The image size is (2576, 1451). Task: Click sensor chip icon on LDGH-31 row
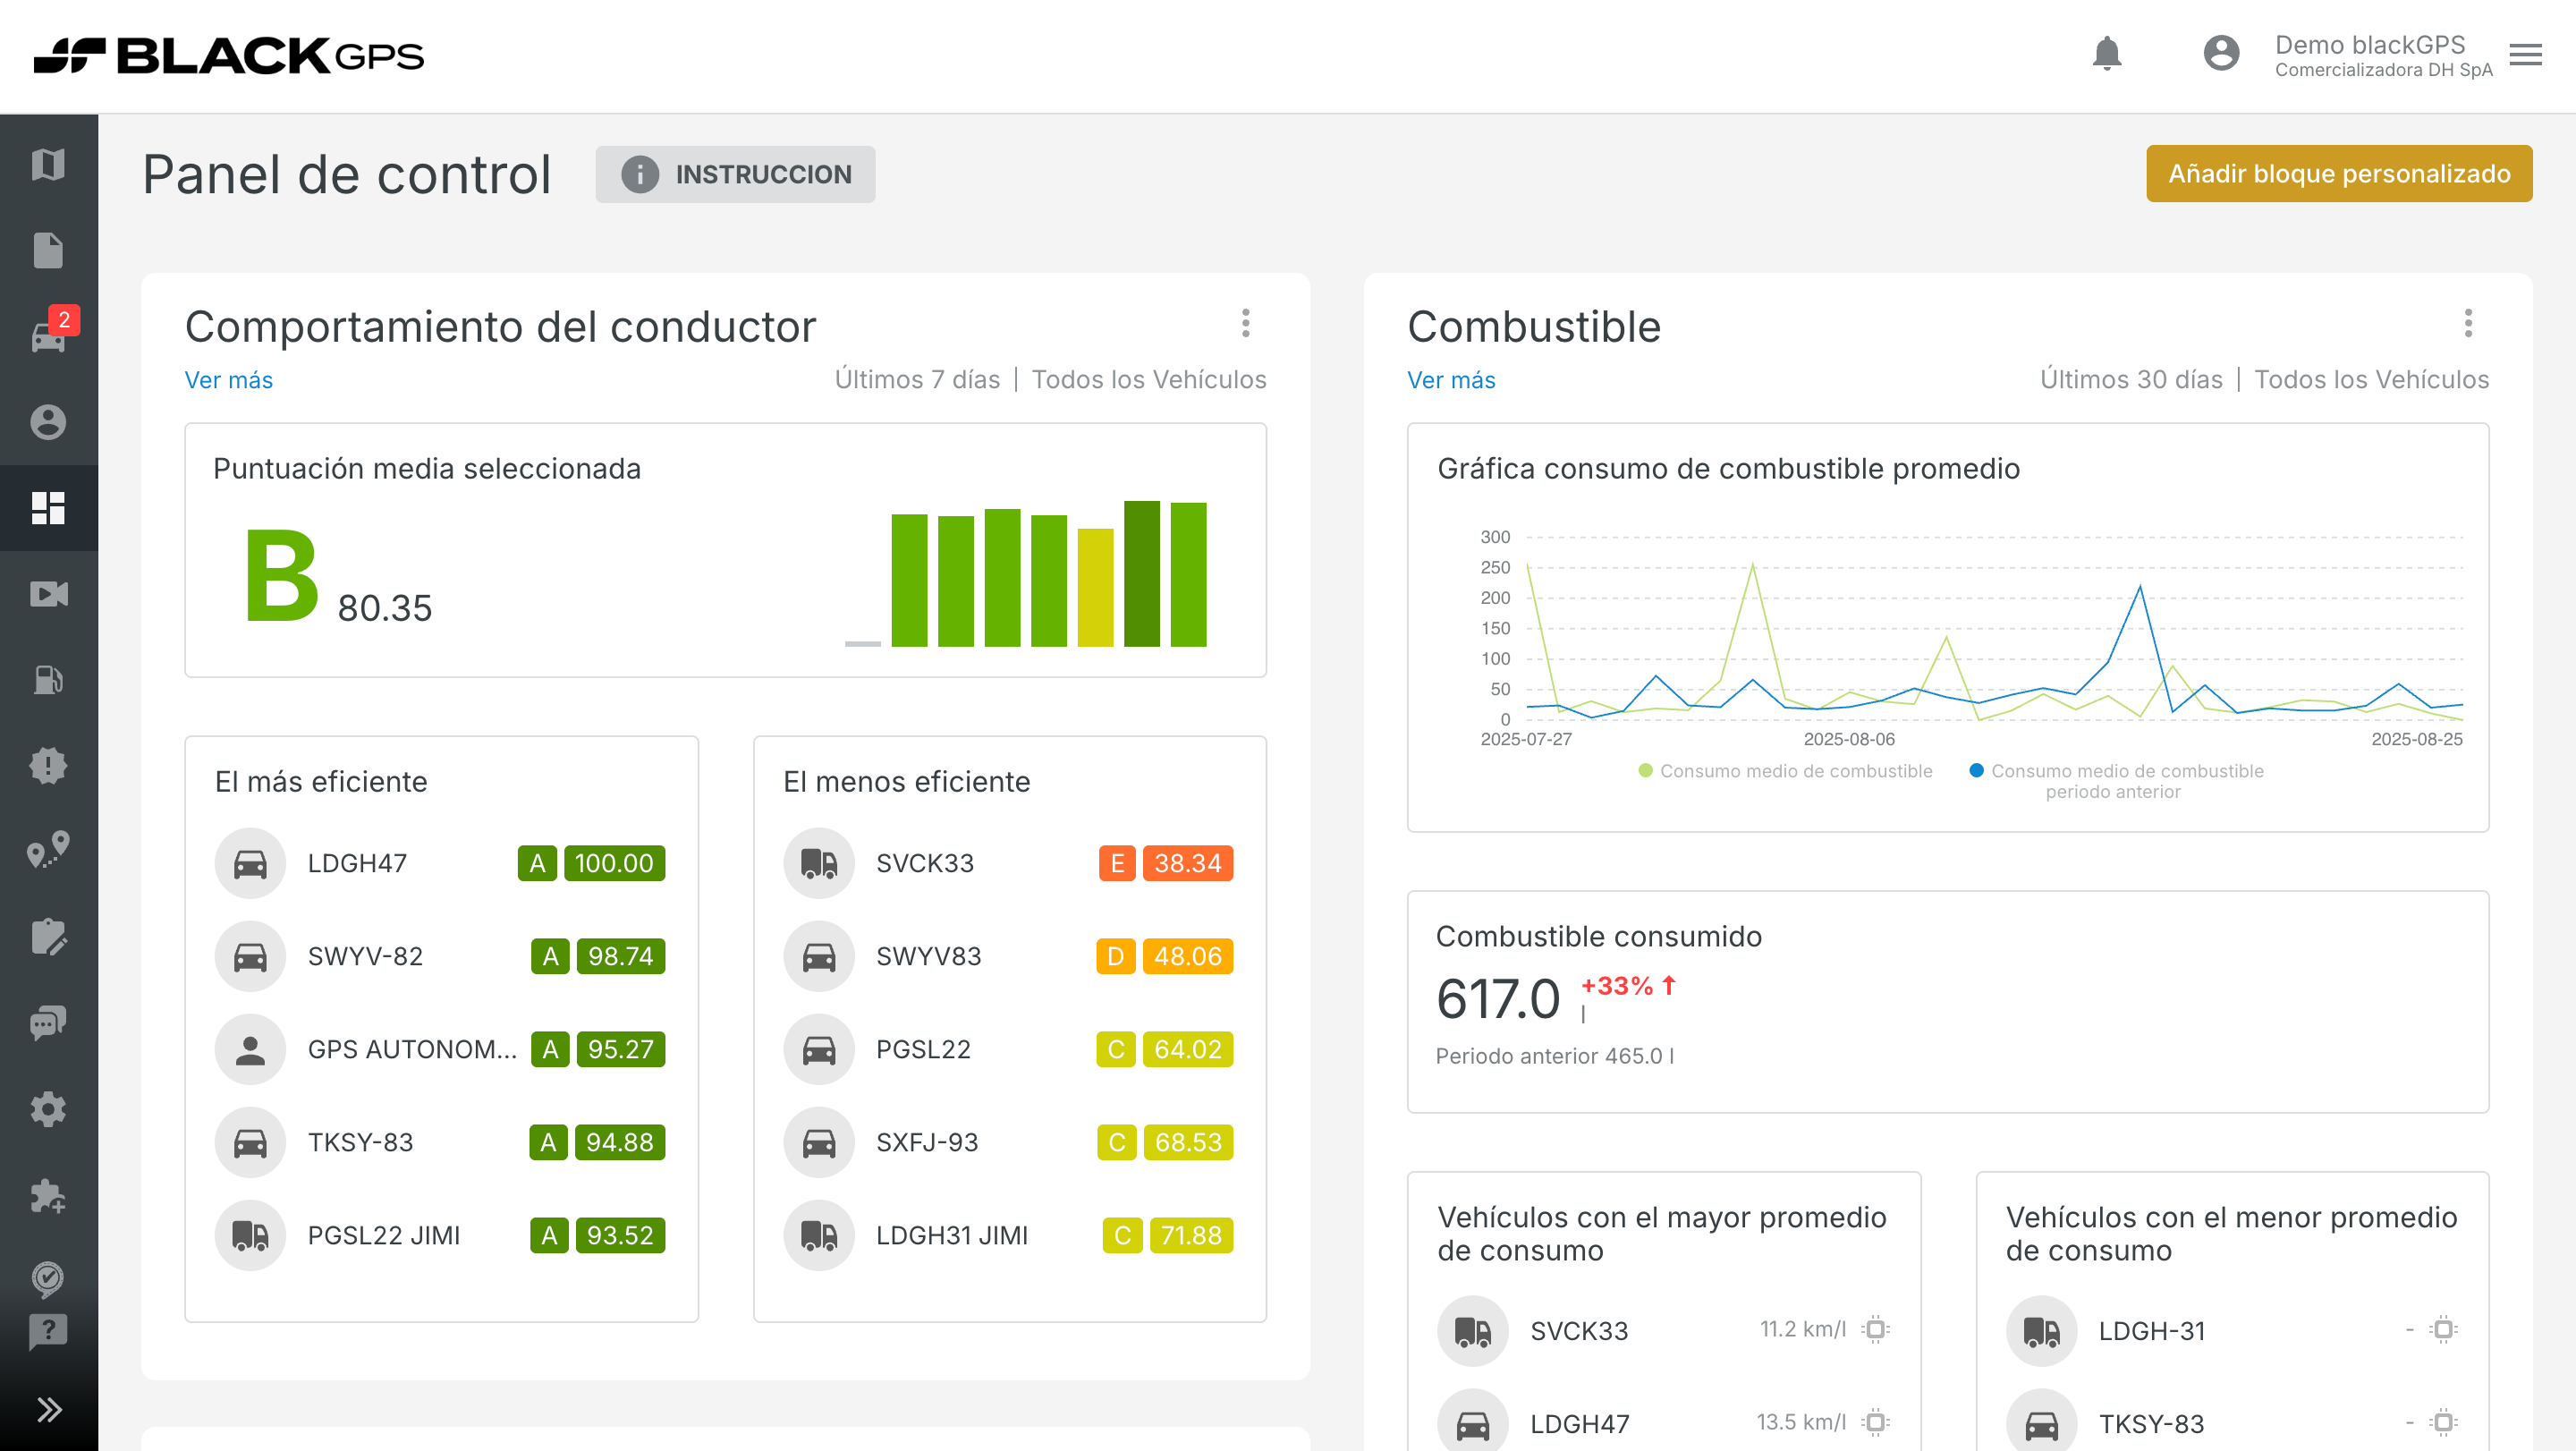coord(2443,1330)
